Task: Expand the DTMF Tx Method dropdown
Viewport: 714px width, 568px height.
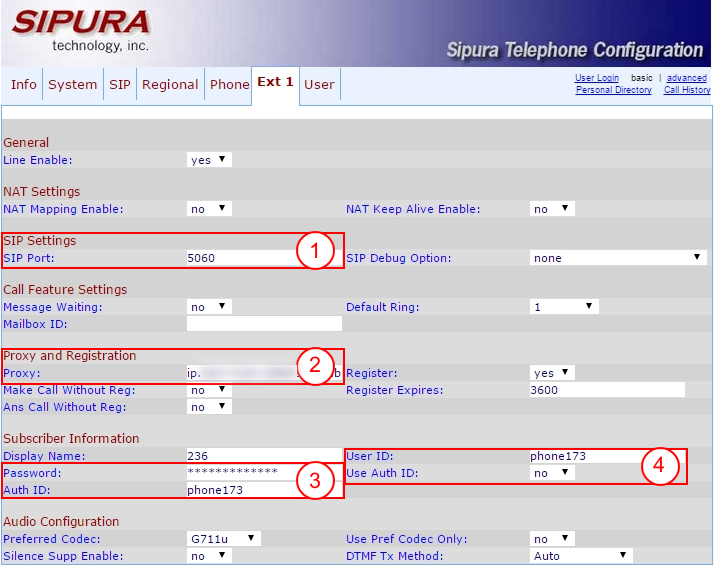Action: pyautogui.click(x=581, y=556)
